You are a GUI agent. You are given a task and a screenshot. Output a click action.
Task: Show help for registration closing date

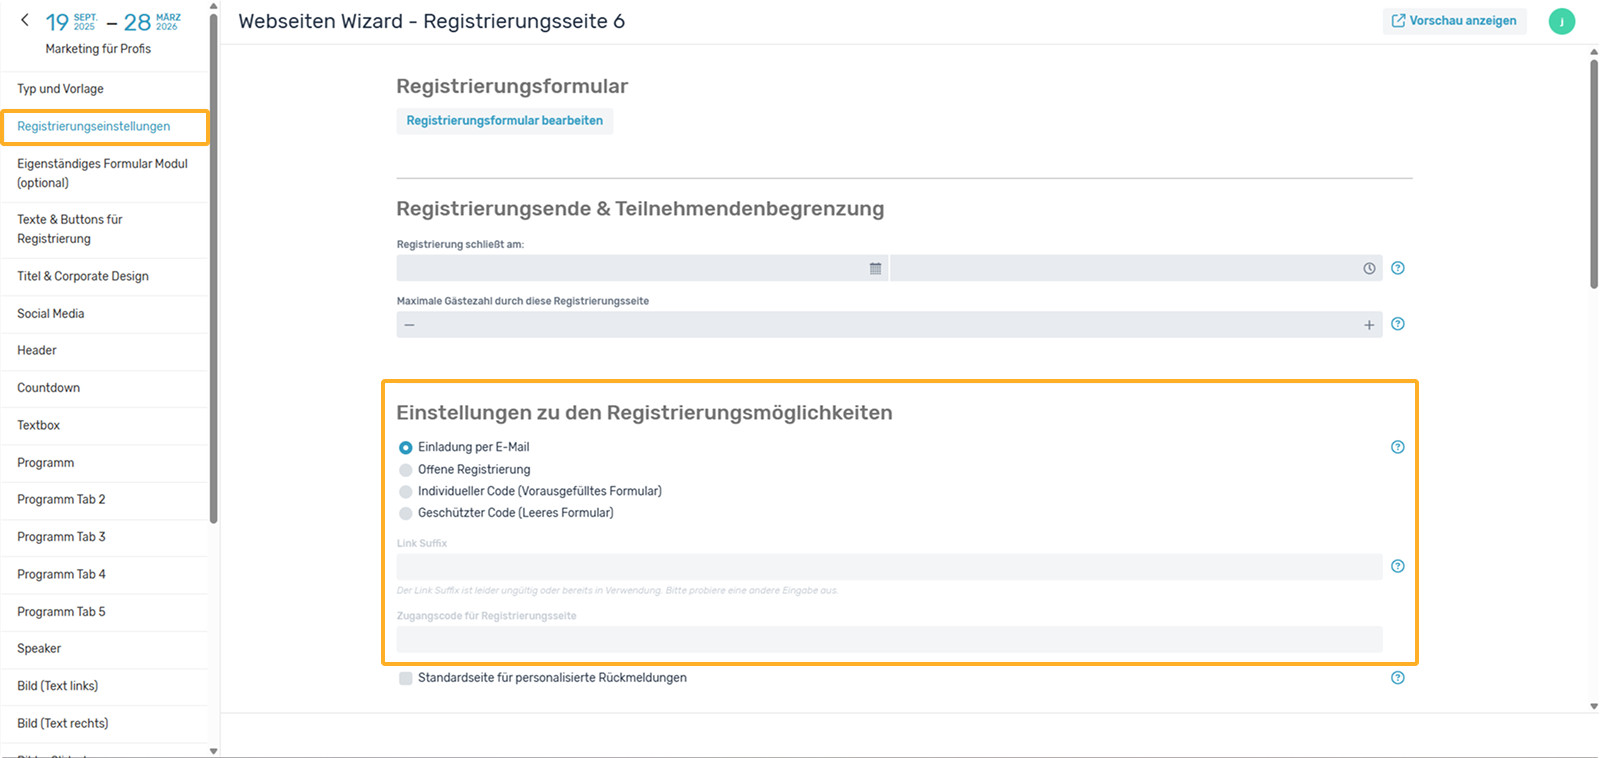(x=1398, y=268)
